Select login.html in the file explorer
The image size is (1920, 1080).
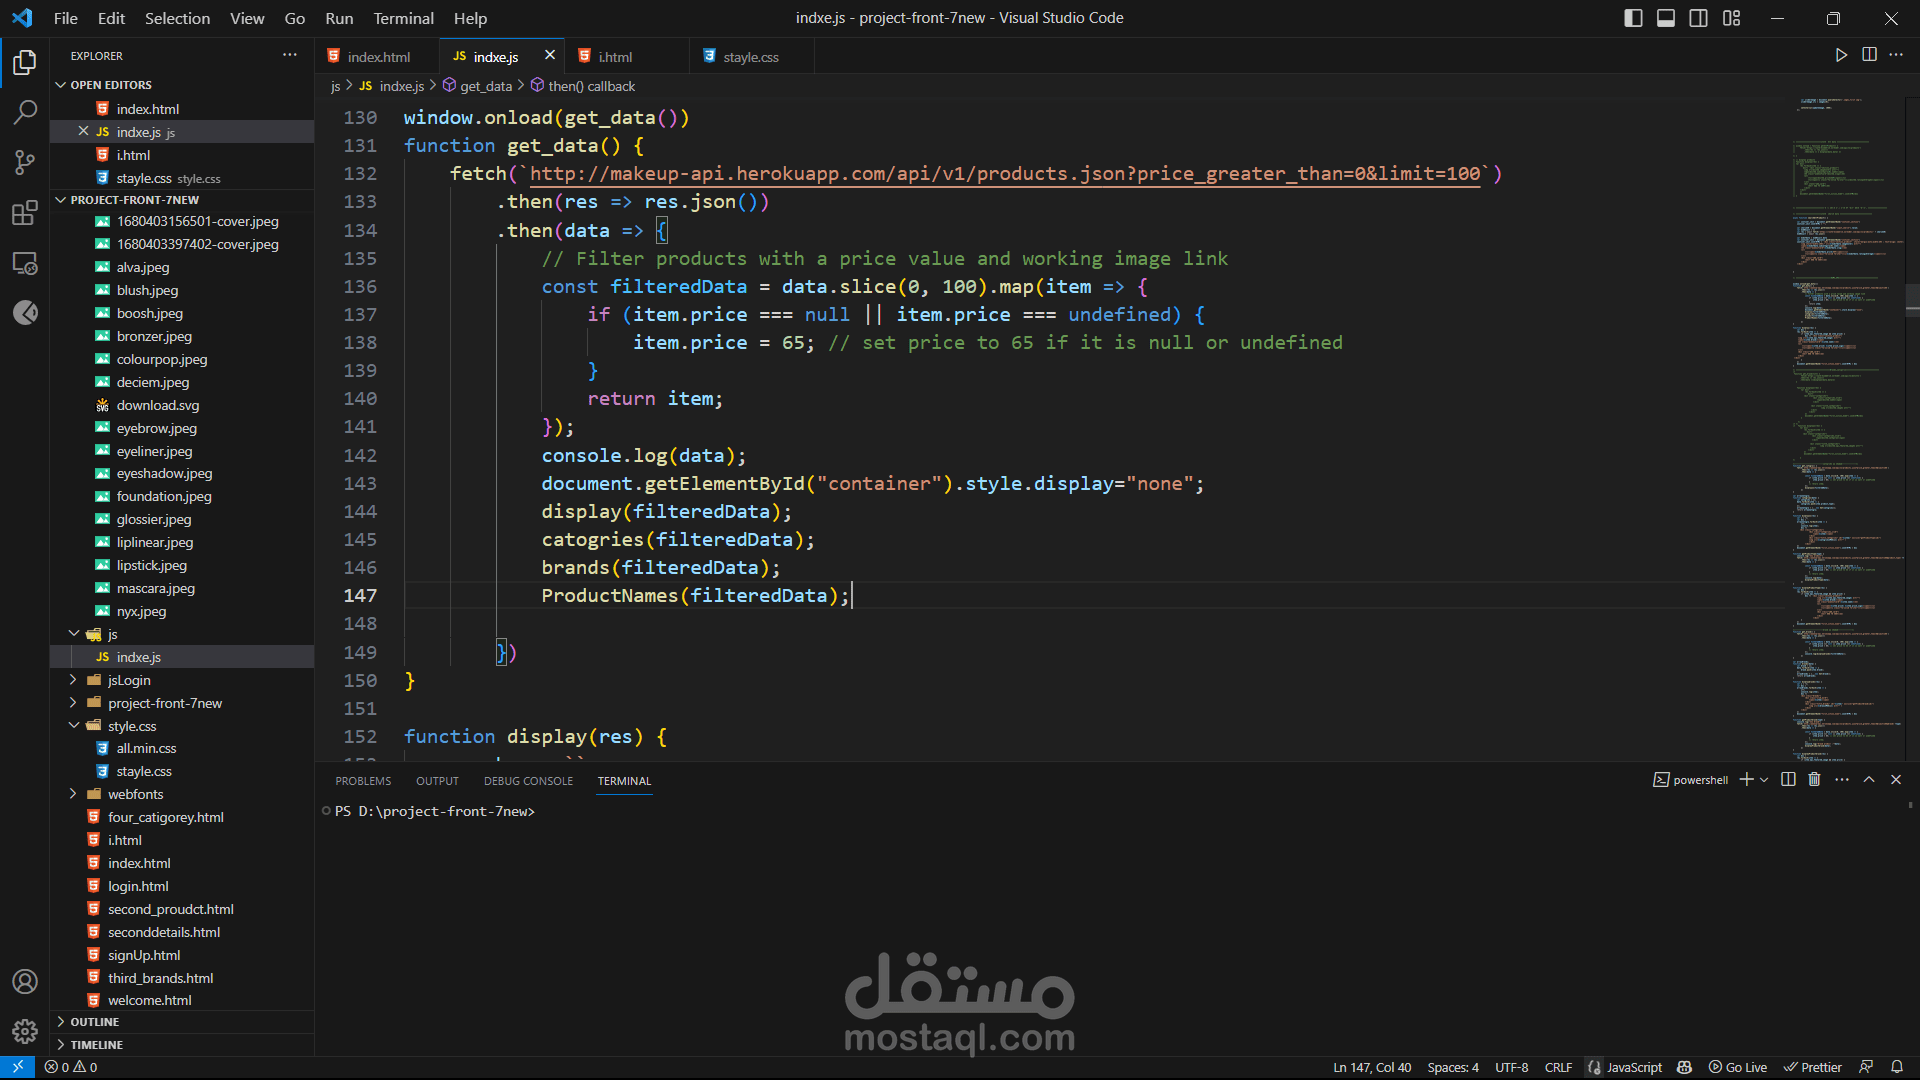tap(136, 885)
